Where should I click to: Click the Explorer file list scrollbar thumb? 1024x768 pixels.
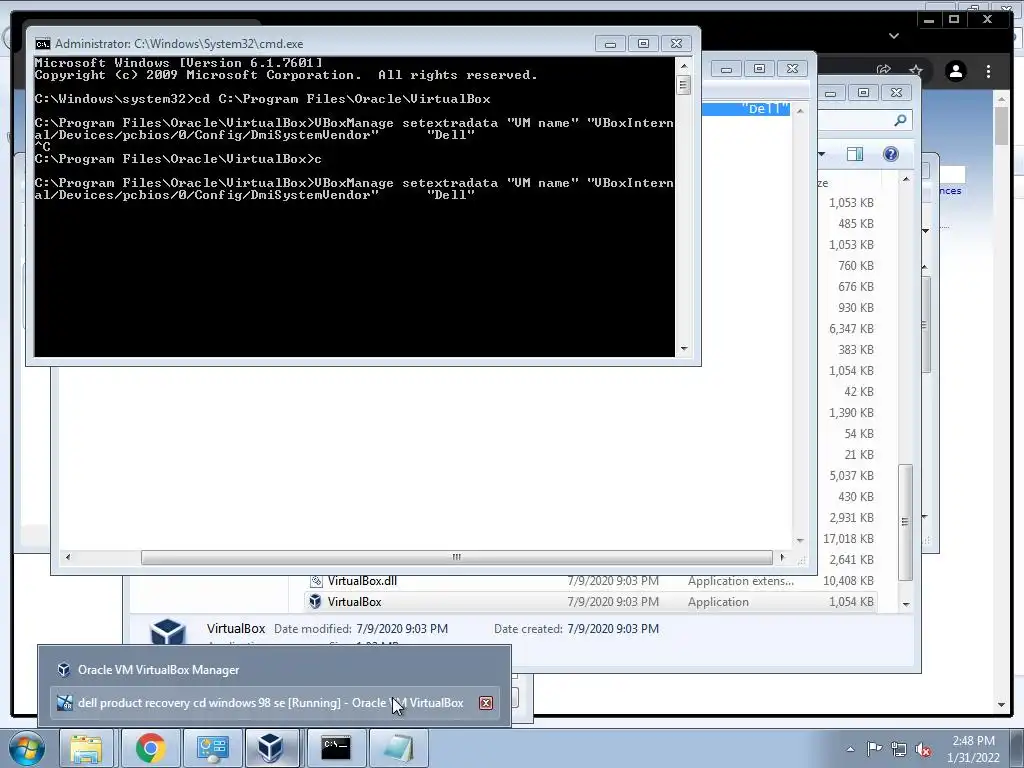(905, 522)
